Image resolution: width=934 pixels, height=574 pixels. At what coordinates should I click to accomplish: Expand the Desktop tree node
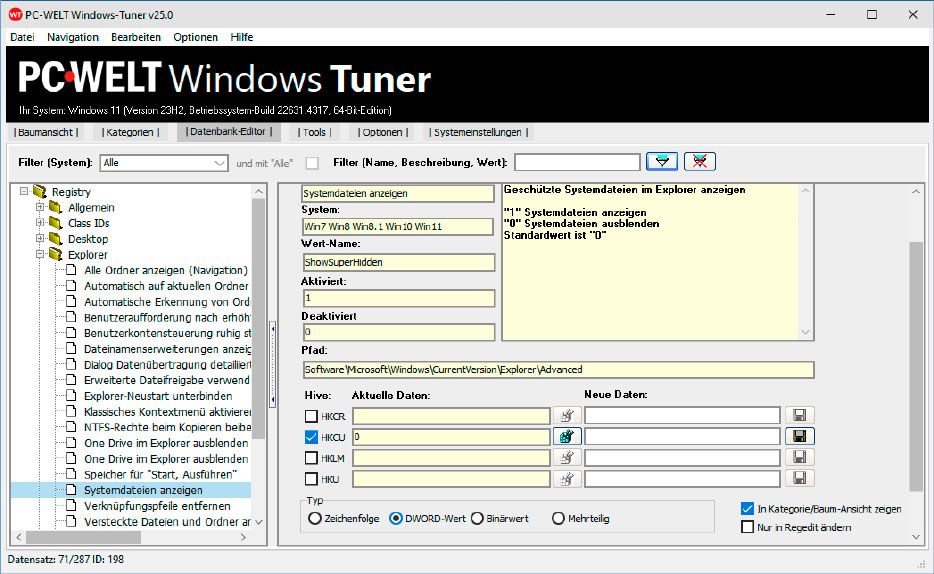point(39,238)
